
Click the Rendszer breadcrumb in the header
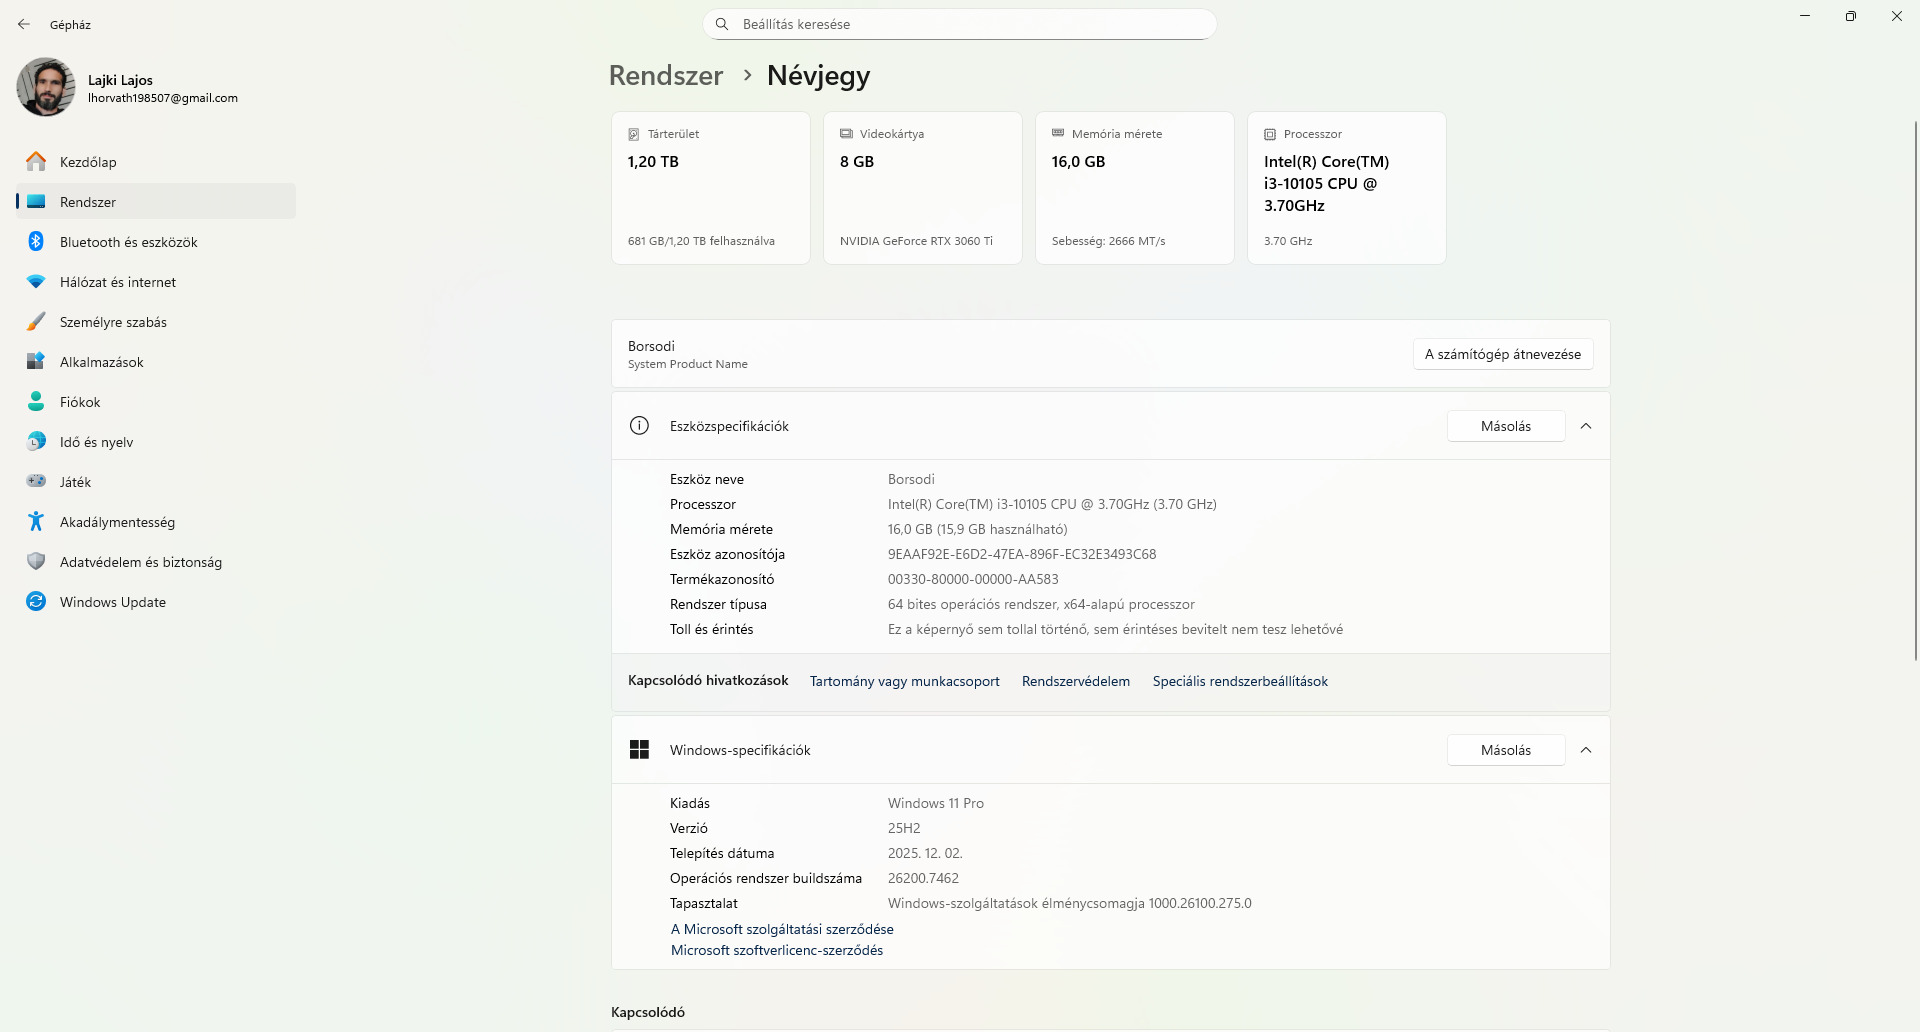point(666,76)
